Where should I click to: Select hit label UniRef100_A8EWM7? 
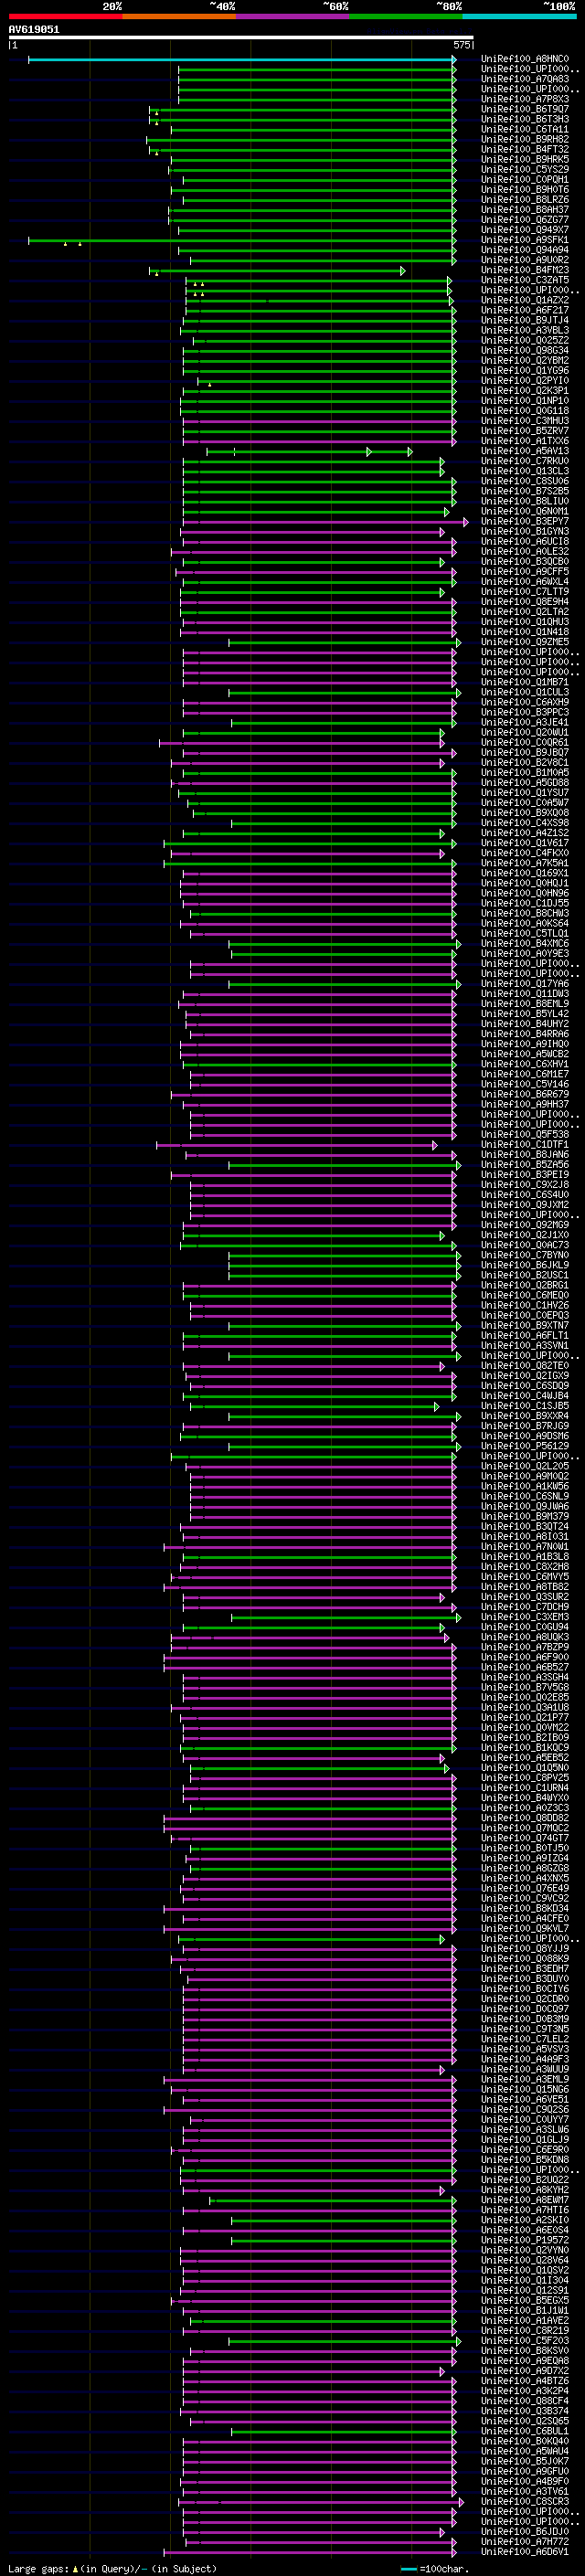524,2200
